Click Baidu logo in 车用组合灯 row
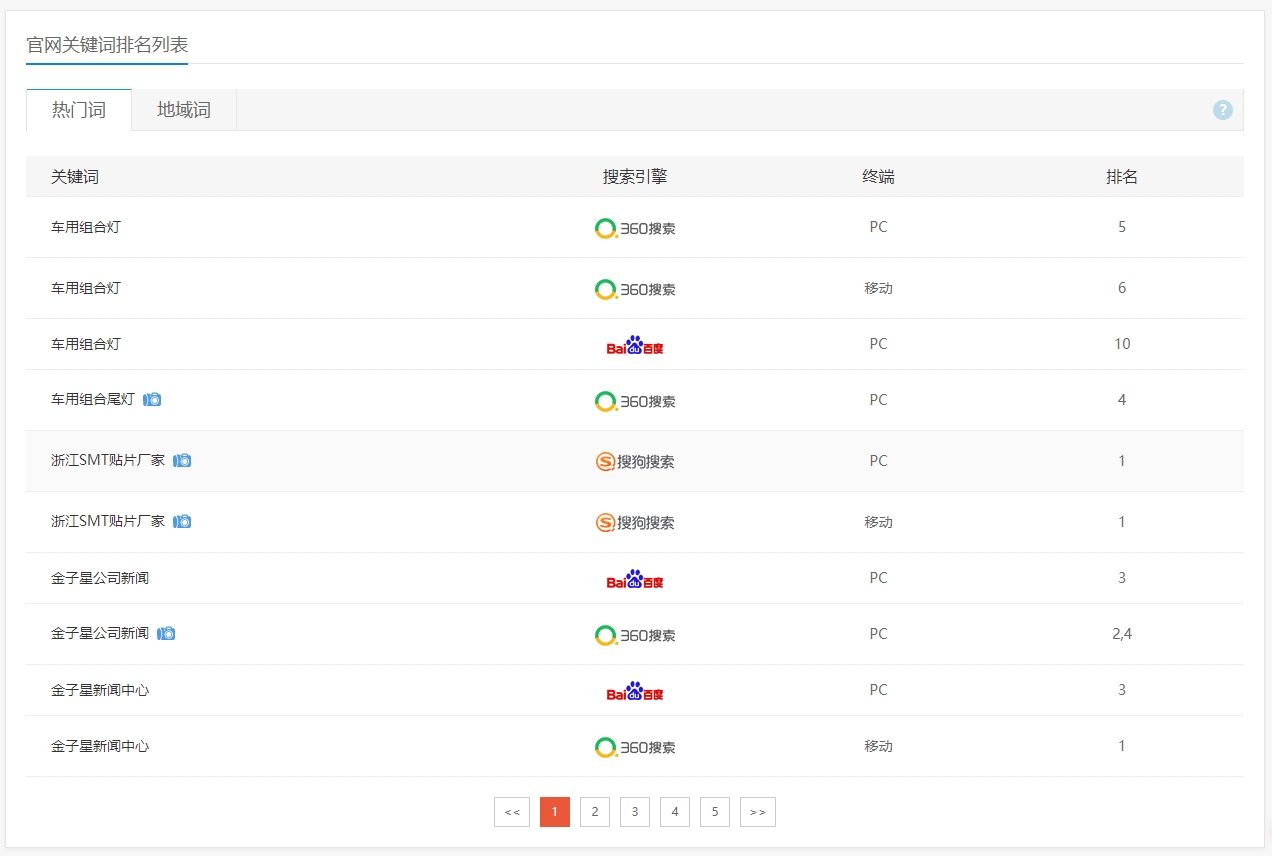The image size is (1272, 856). coord(635,345)
